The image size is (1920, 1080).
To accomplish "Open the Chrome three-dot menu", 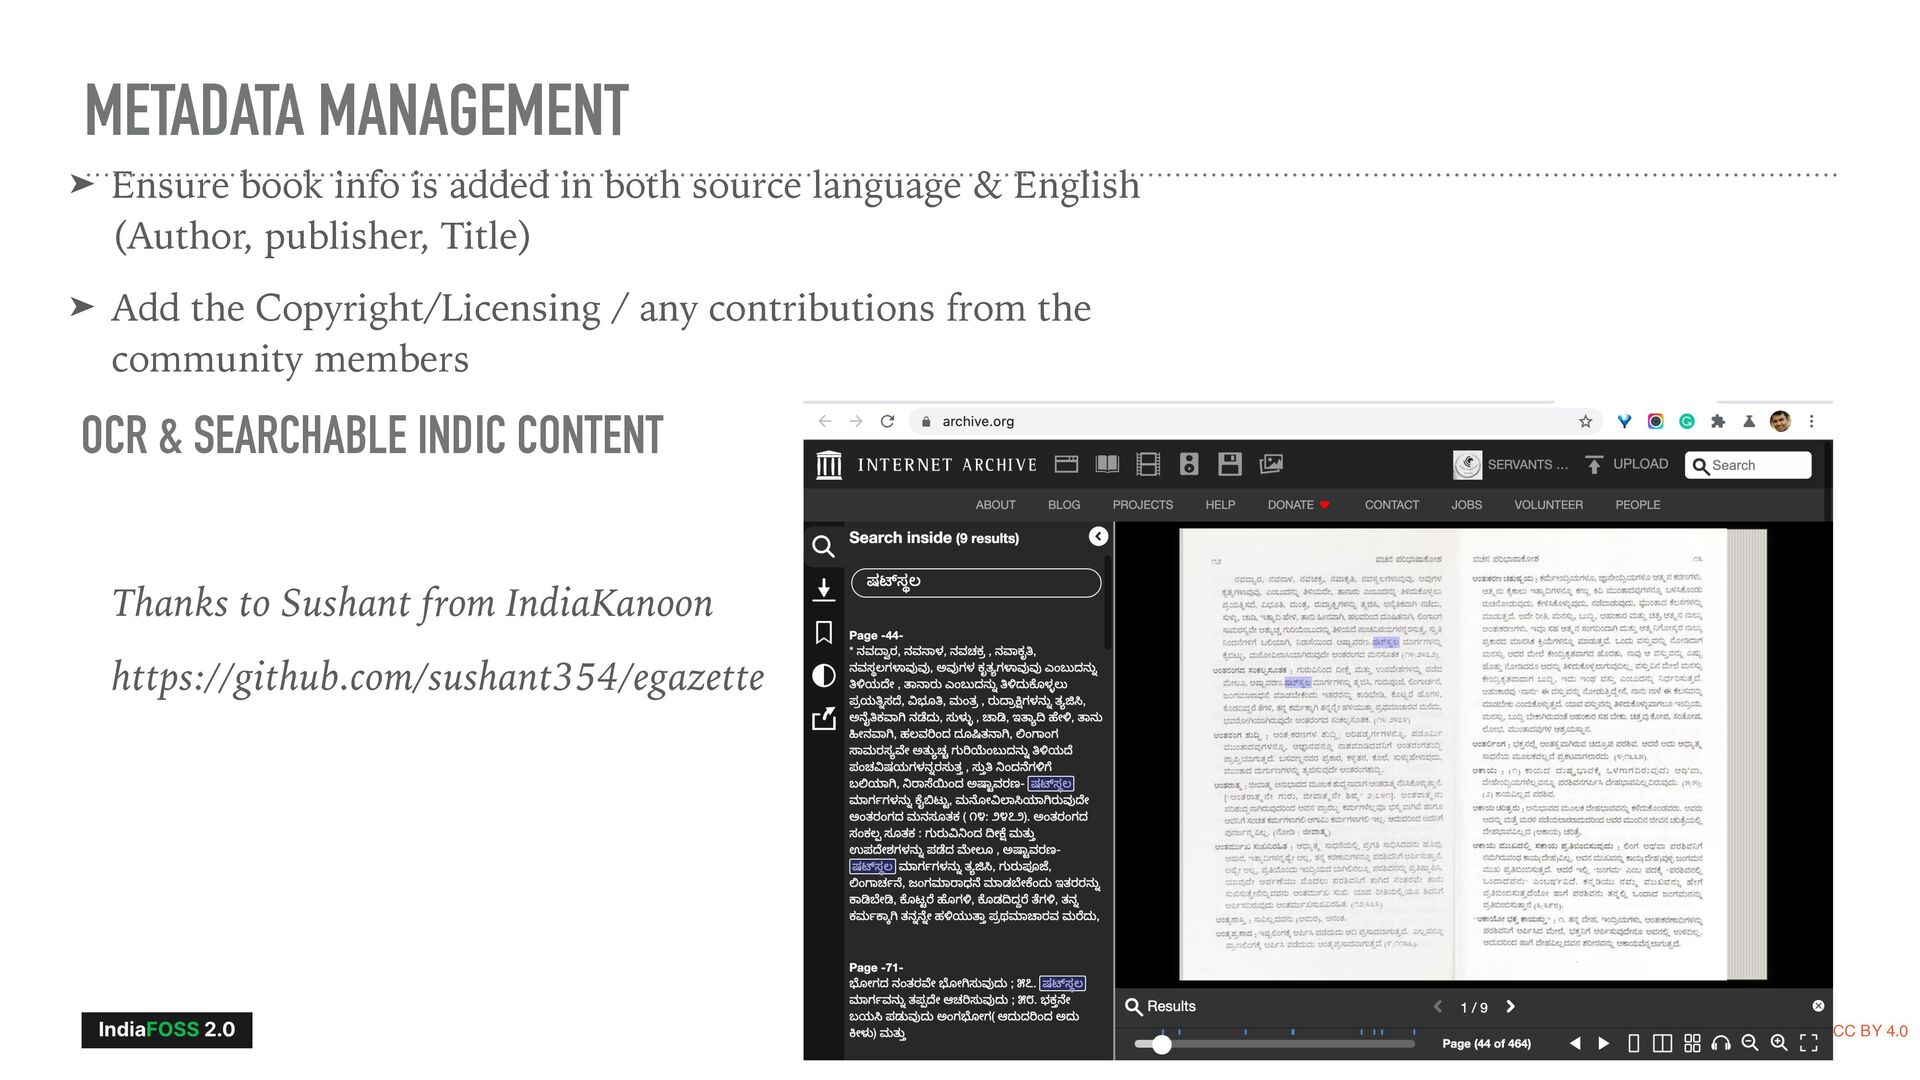I will click(x=1811, y=421).
